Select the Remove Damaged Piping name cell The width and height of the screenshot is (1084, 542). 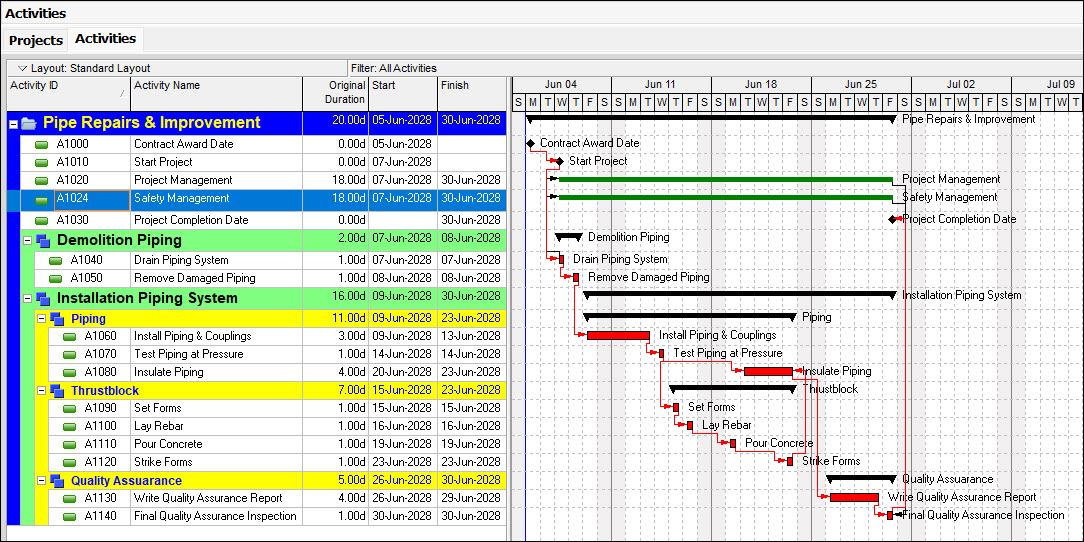point(216,279)
